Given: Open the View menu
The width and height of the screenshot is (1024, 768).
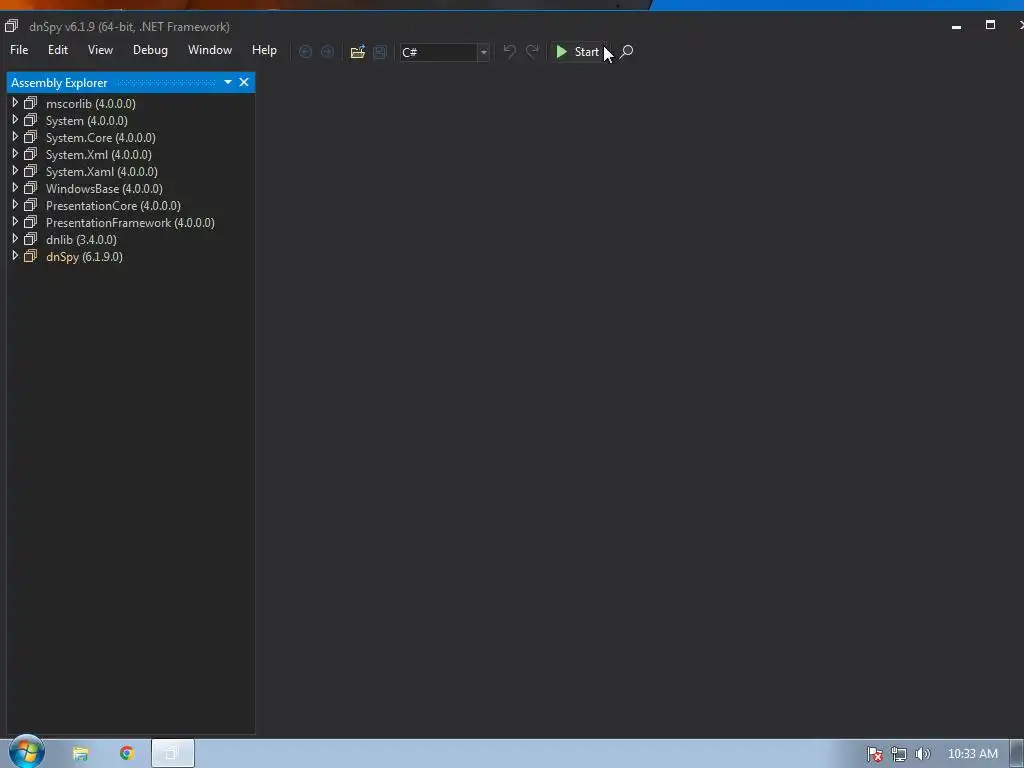Looking at the screenshot, I should (x=100, y=50).
